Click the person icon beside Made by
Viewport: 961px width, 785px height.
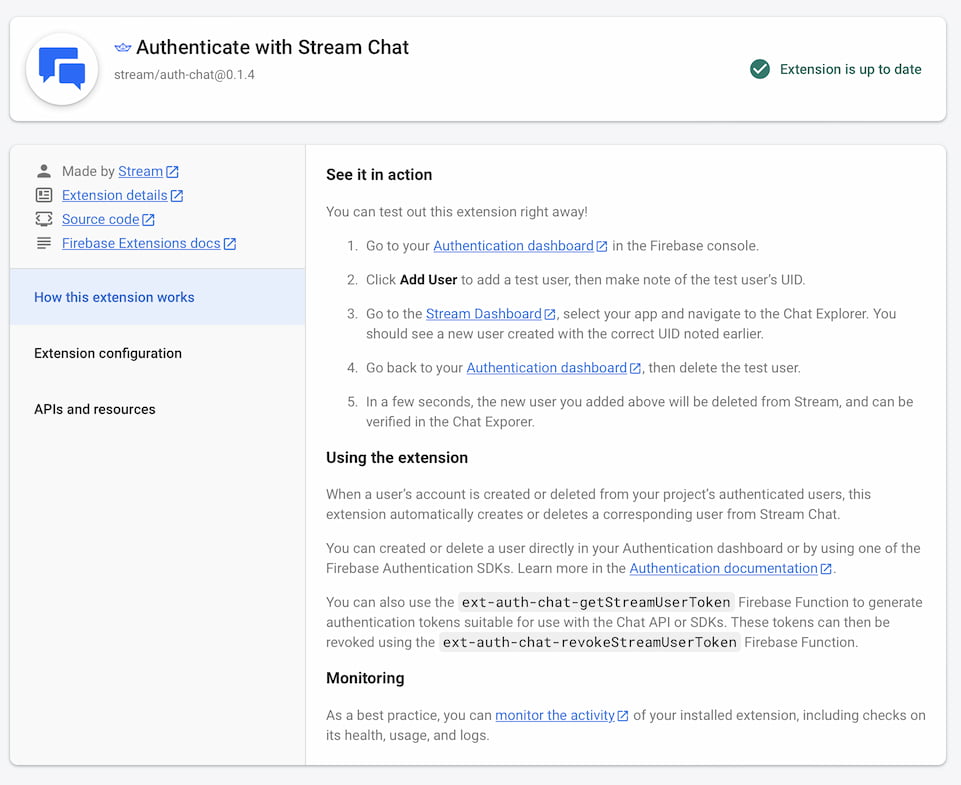[x=44, y=171]
